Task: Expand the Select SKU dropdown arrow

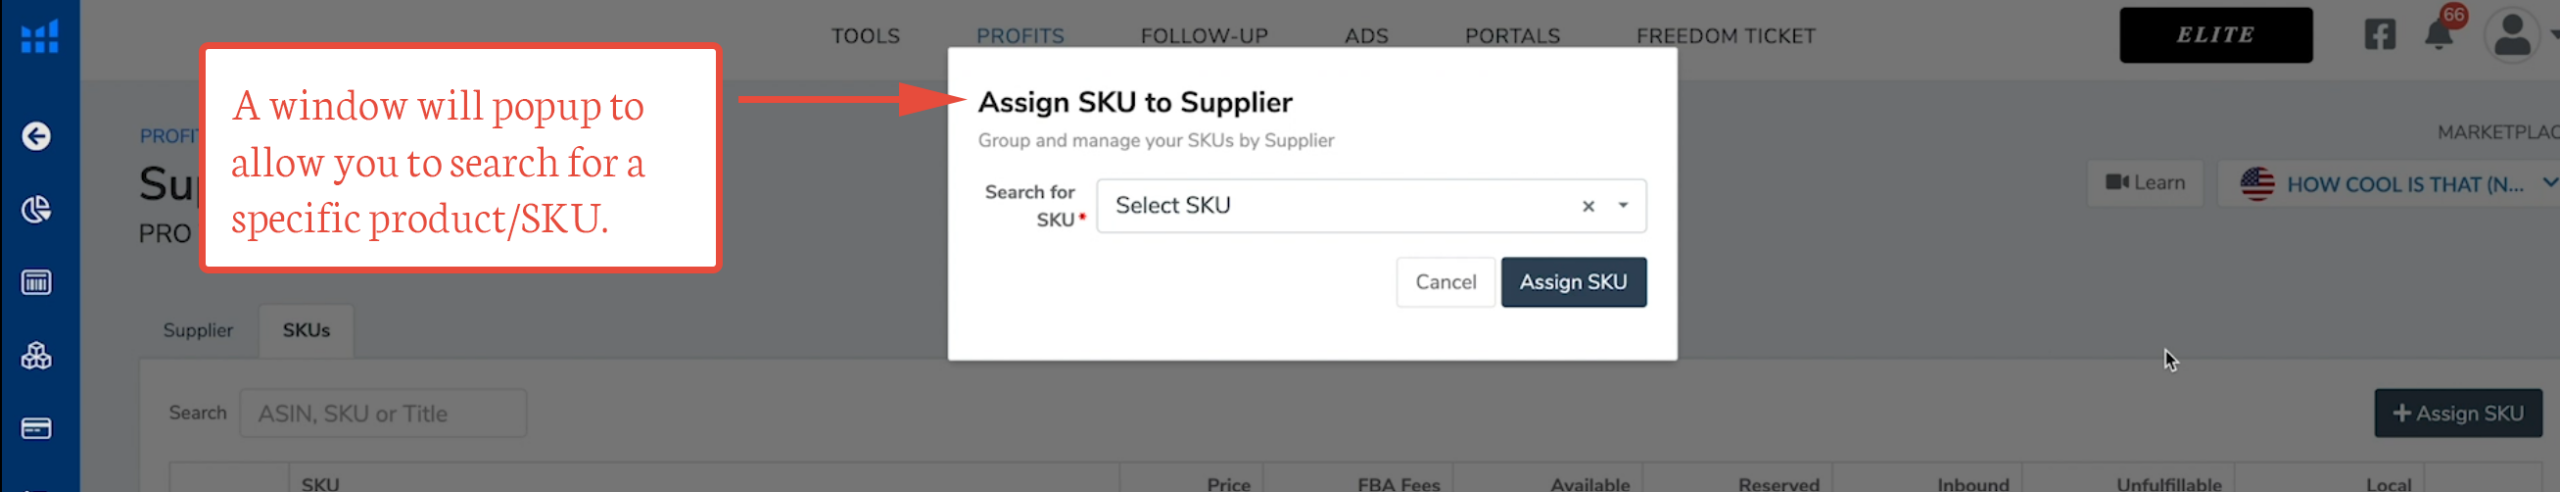Action: point(1623,206)
